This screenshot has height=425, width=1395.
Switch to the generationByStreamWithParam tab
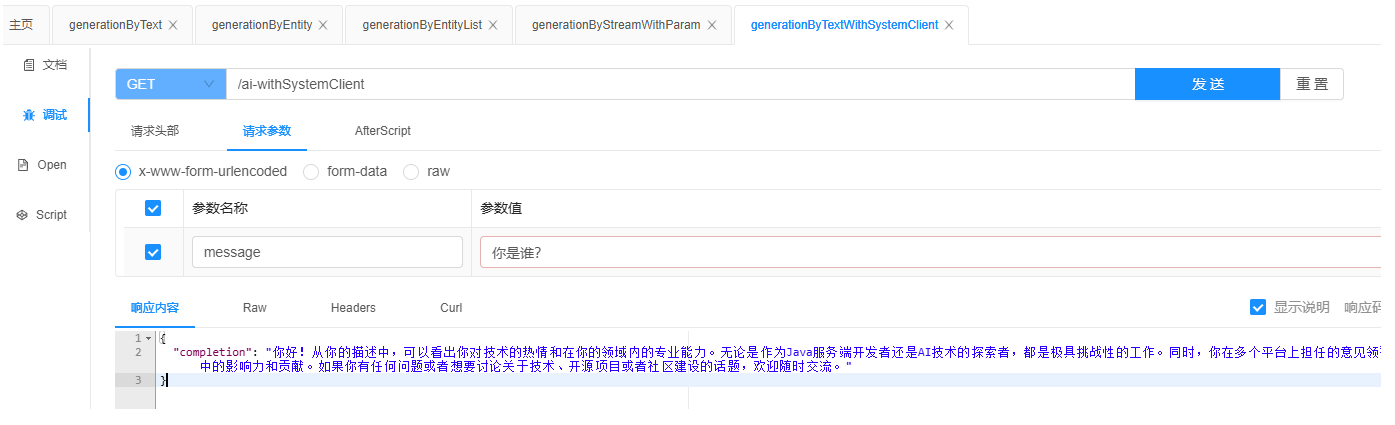(x=616, y=25)
